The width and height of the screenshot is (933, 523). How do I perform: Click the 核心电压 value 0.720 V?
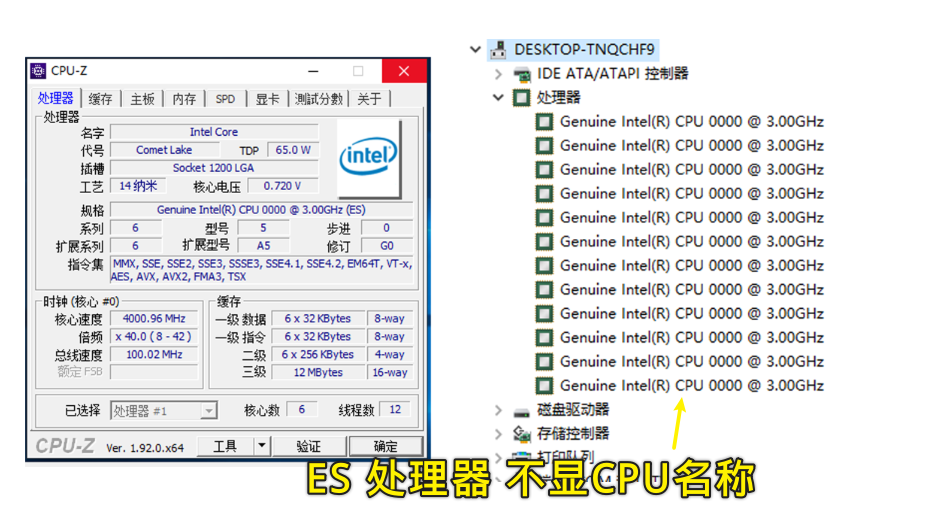tap(283, 186)
